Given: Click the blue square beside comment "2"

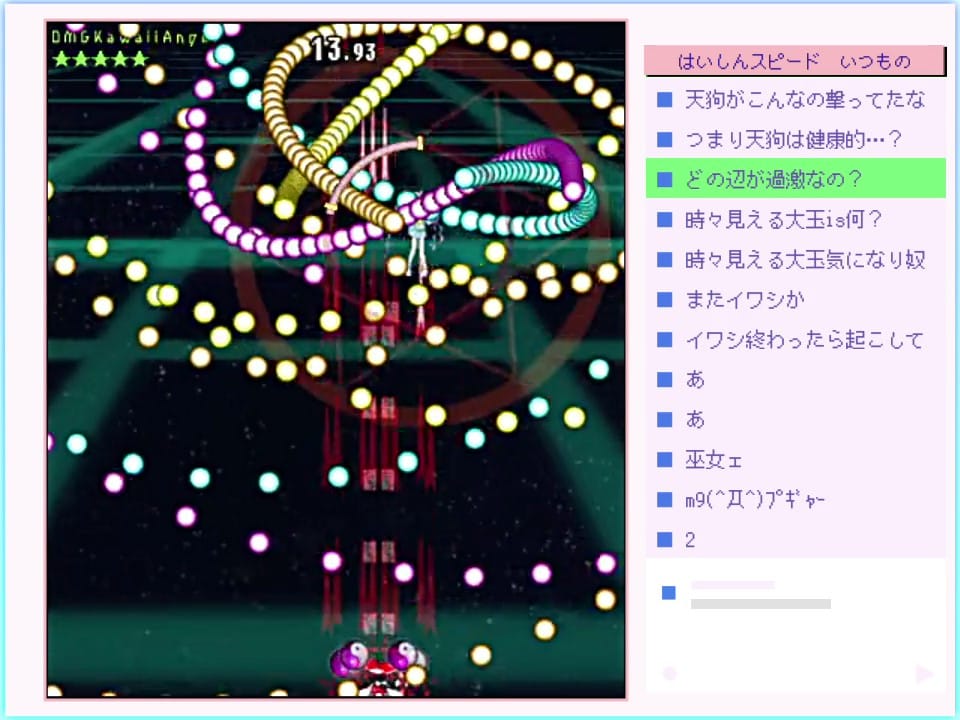Looking at the screenshot, I should point(664,540).
